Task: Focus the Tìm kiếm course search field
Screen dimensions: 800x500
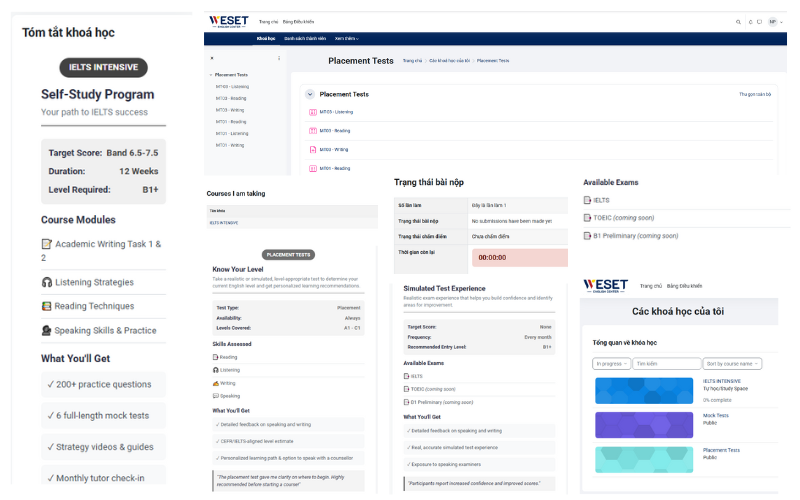Action: coord(667,364)
